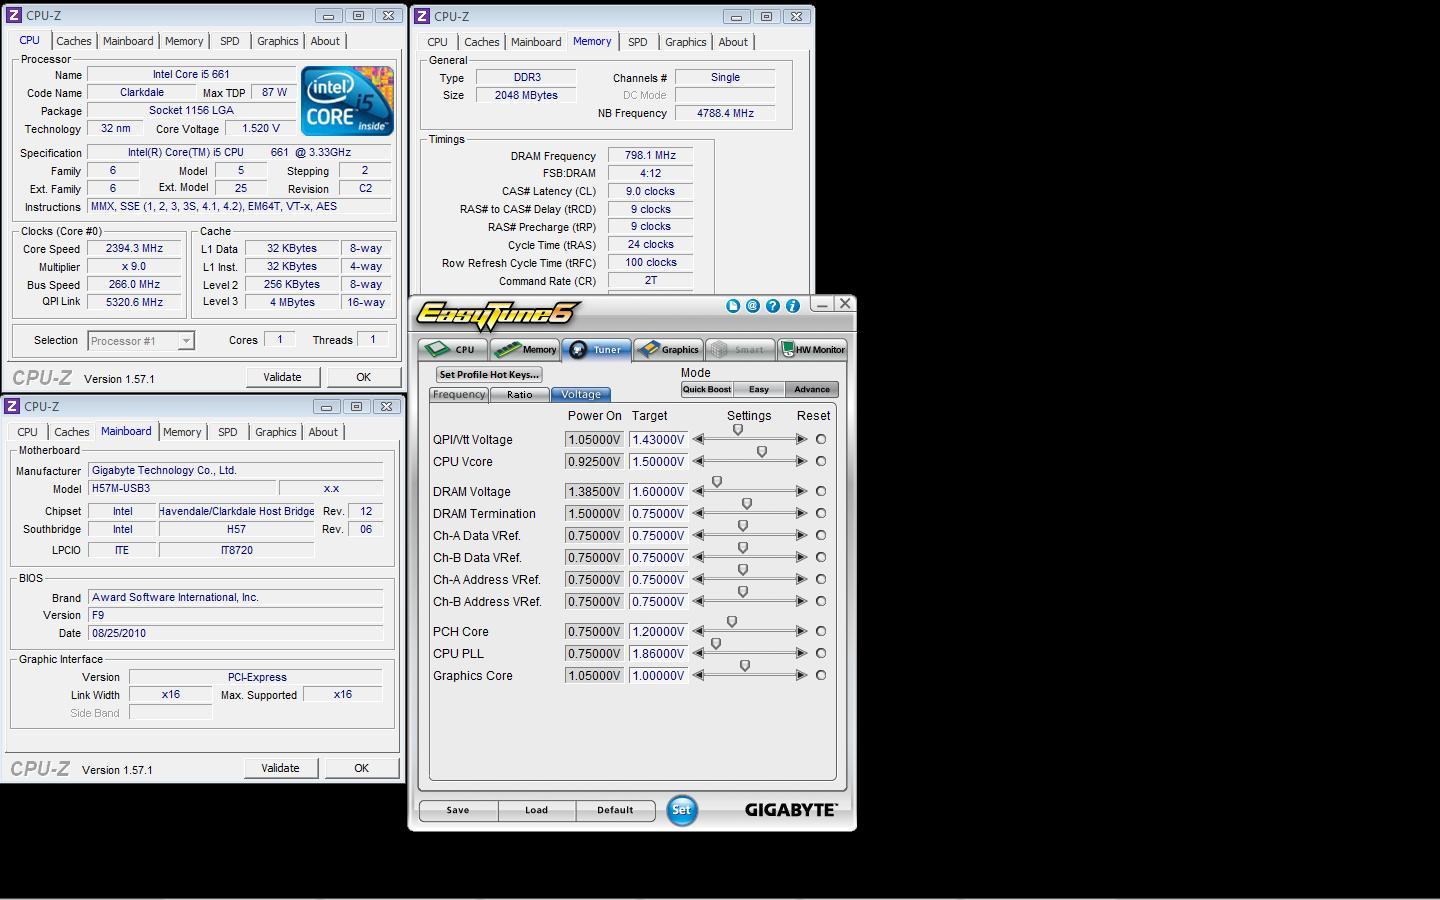This screenshot has width=1440, height=900.
Task: Click OK in CPU-Z CPU window
Action: pyautogui.click(x=363, y=377)
